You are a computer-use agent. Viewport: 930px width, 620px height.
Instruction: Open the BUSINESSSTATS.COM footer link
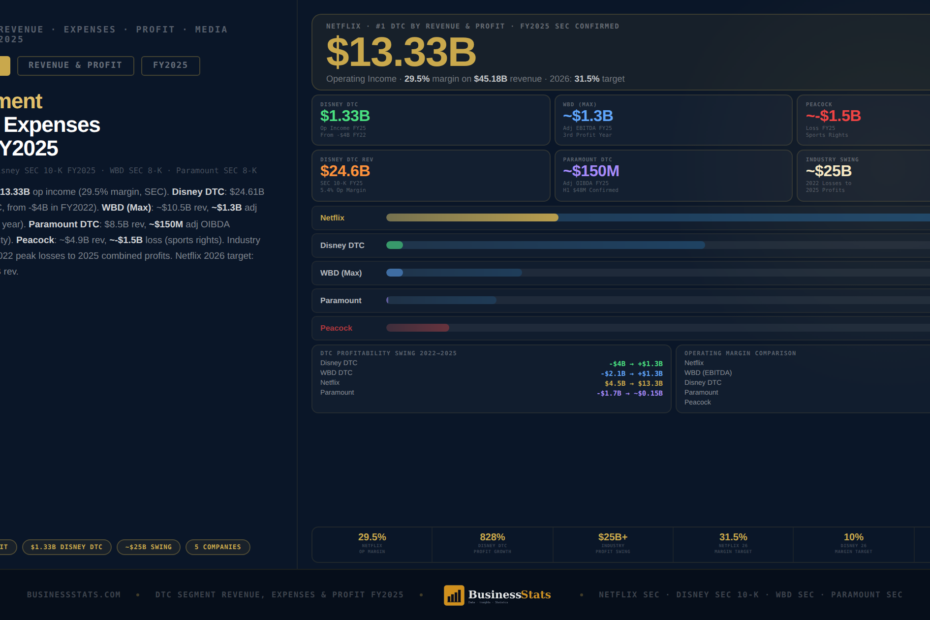[74, 594]
